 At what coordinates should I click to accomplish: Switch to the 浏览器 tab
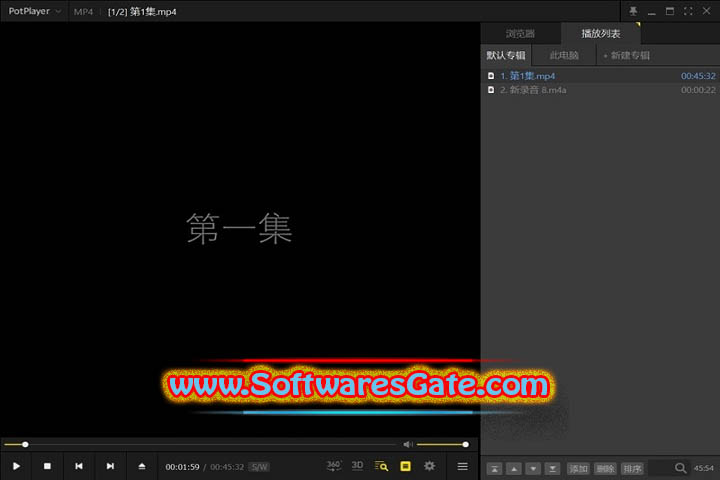(x=520, y=34)
